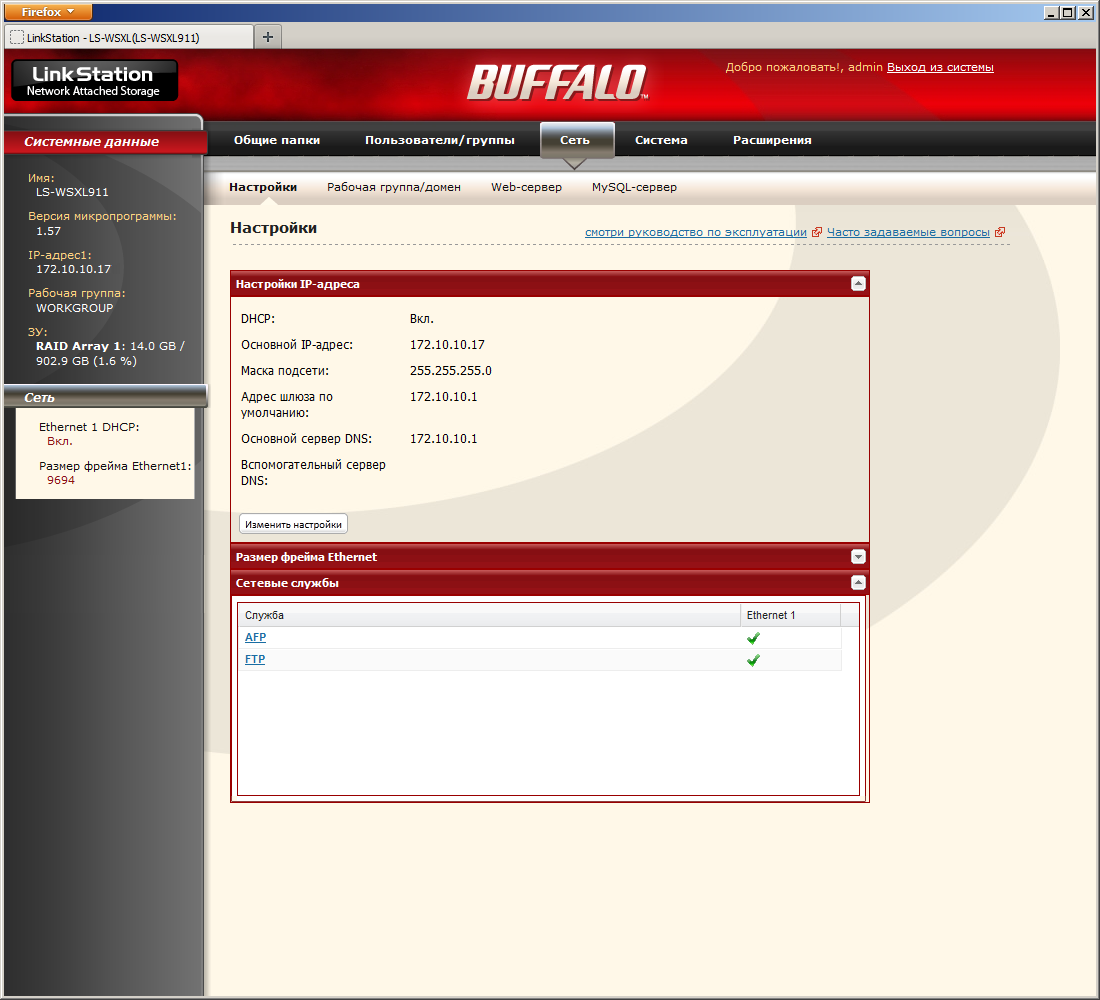Open Часто задаваемые вопросы link
The width and height of the screenshot is (1100, 1000).
tap(908, 232)
